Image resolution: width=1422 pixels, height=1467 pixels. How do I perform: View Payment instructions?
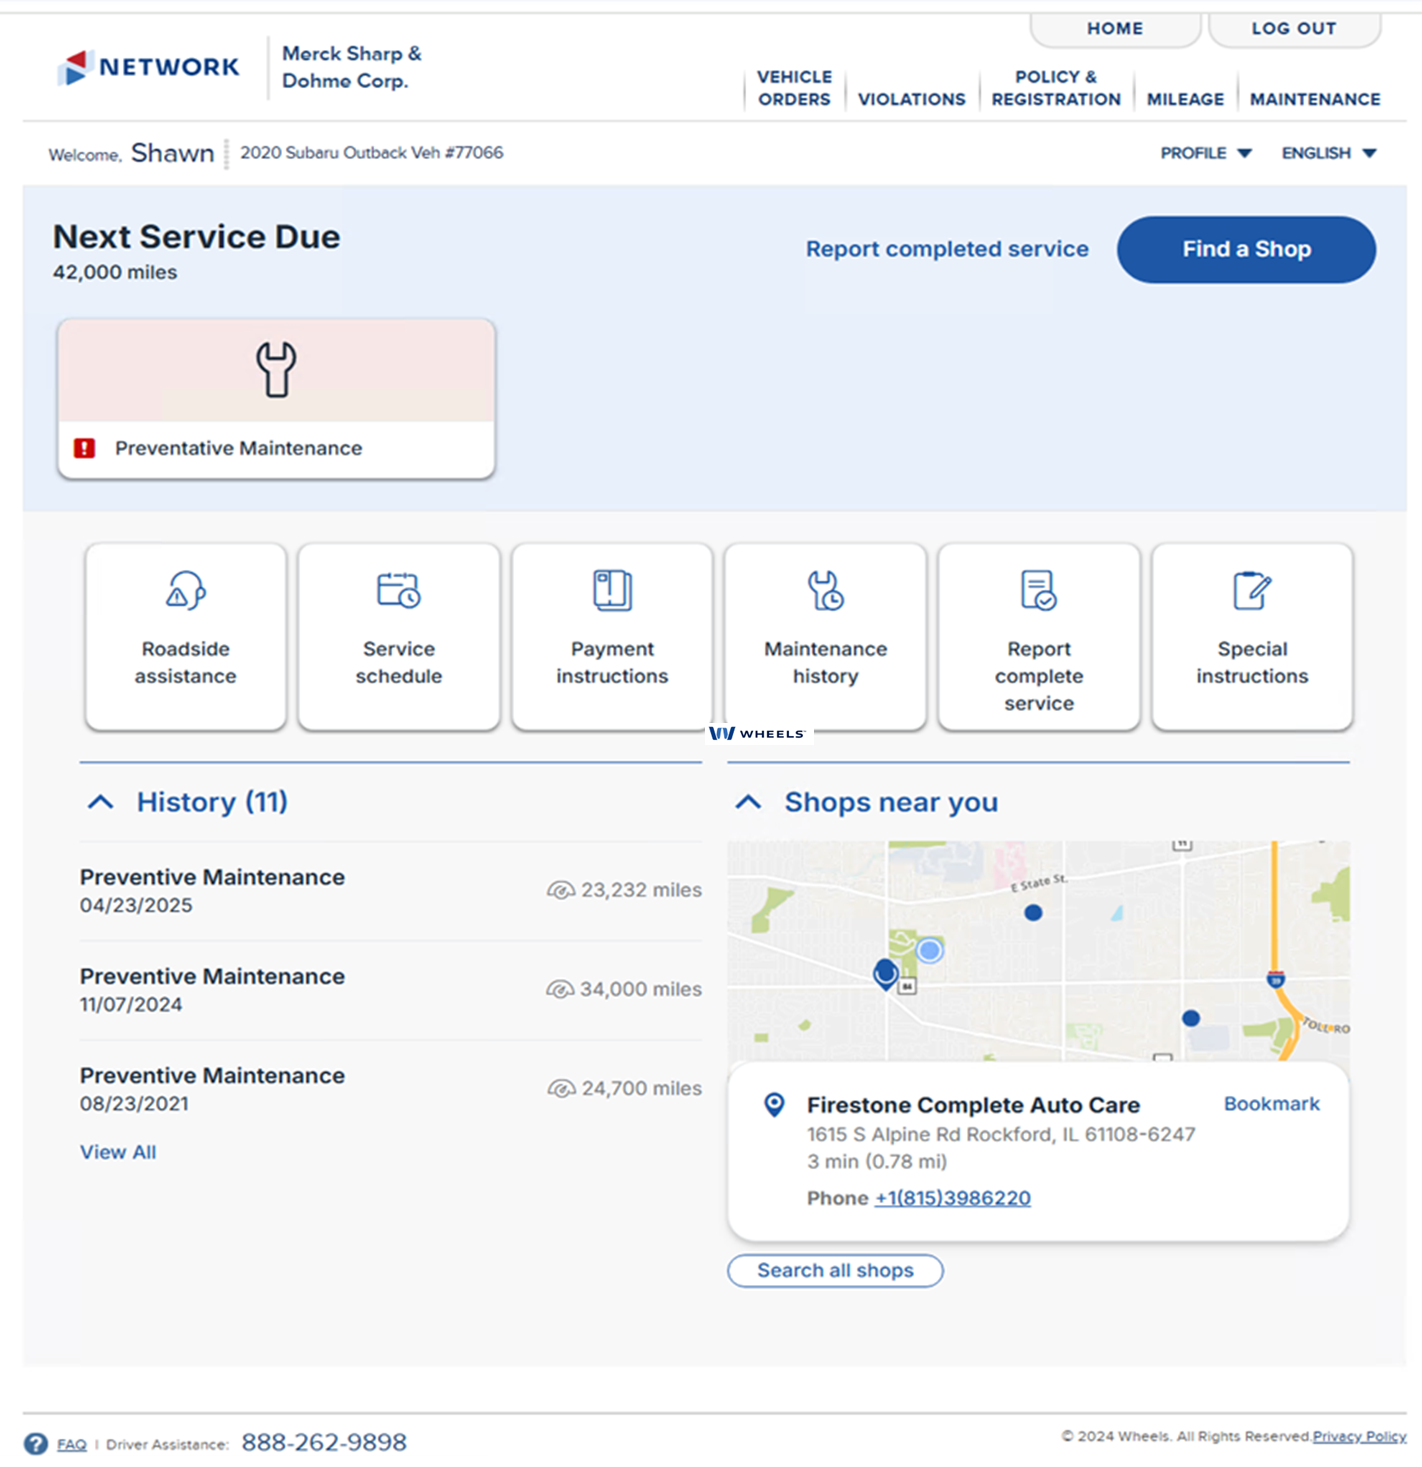612,635
